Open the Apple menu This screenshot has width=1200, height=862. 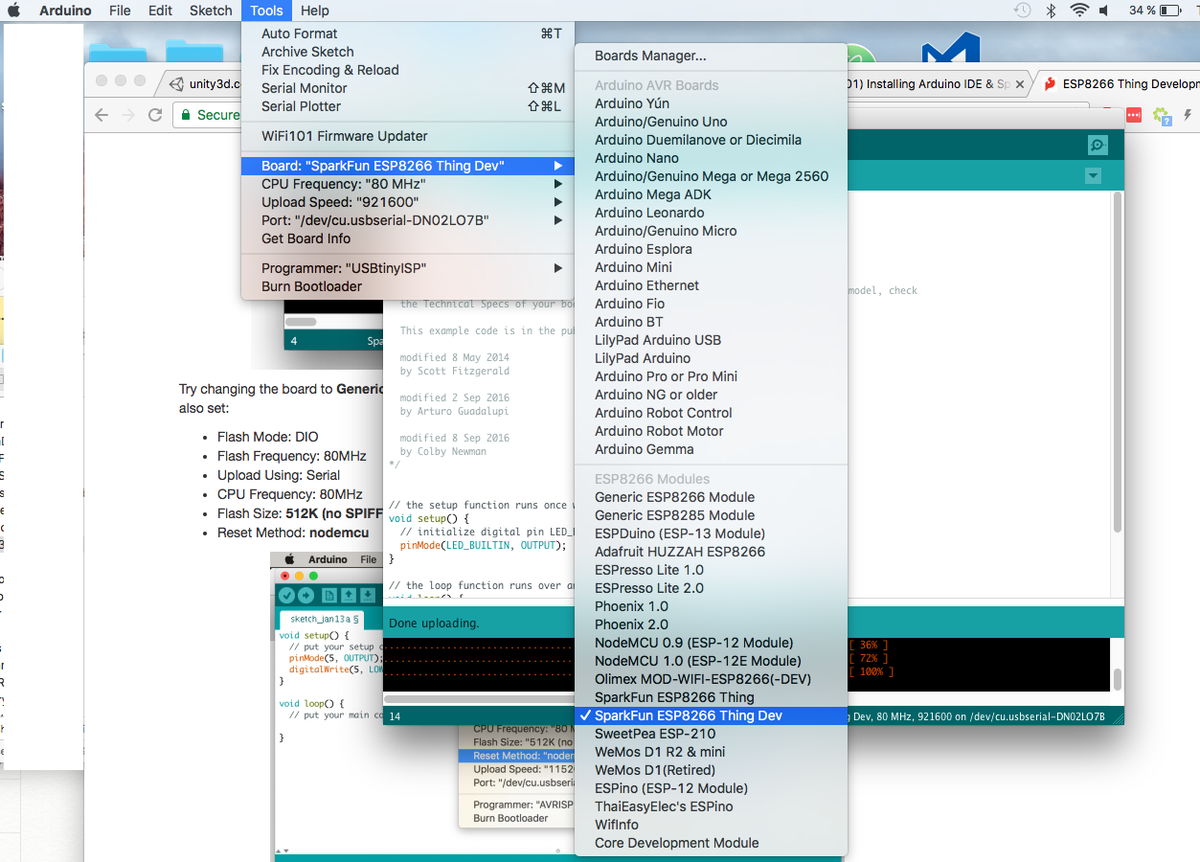click(16, 11)
